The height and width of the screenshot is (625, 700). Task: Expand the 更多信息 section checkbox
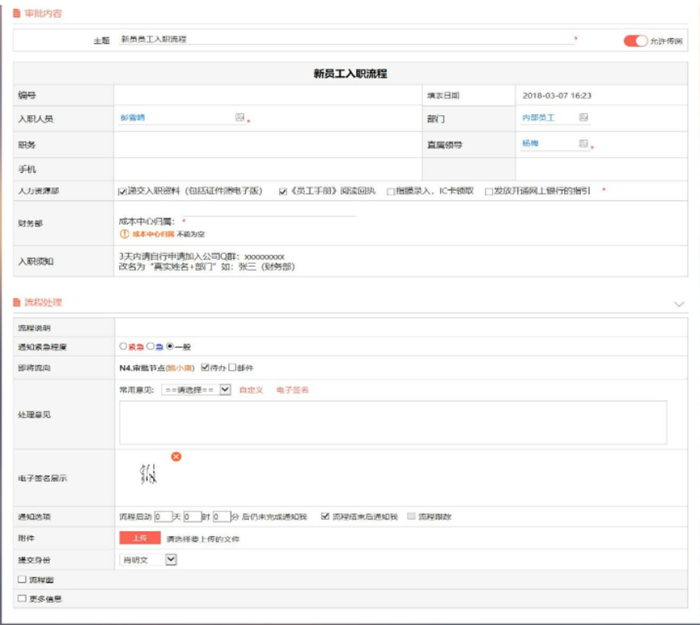point(22,598)
